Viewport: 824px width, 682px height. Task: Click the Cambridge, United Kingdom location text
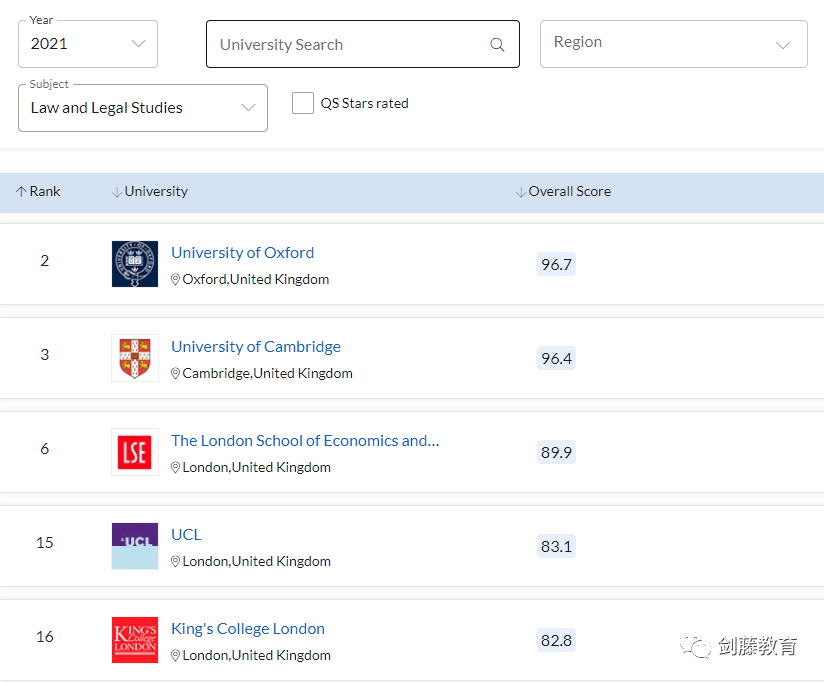pyautogui.click(x=267, y=374)
